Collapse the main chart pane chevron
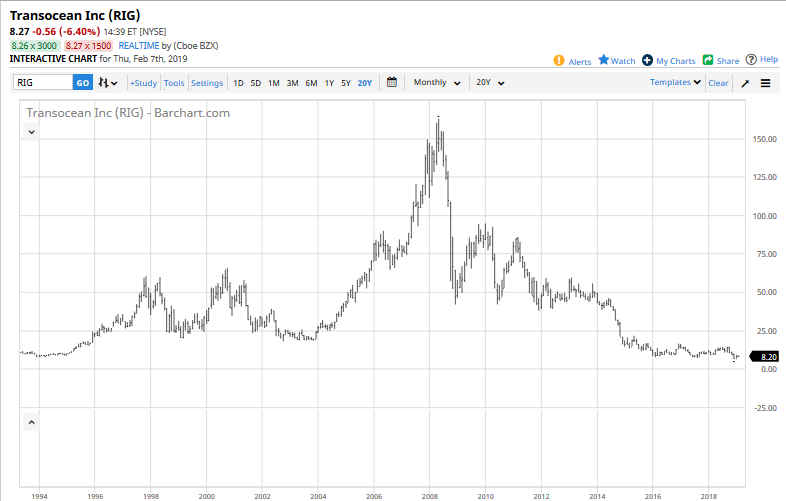The height and width of the screenshot is (501, 786). click(31, 132)
